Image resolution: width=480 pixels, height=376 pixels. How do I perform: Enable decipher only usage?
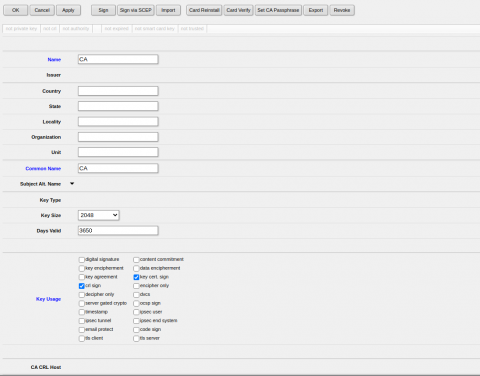click(82, 295)
